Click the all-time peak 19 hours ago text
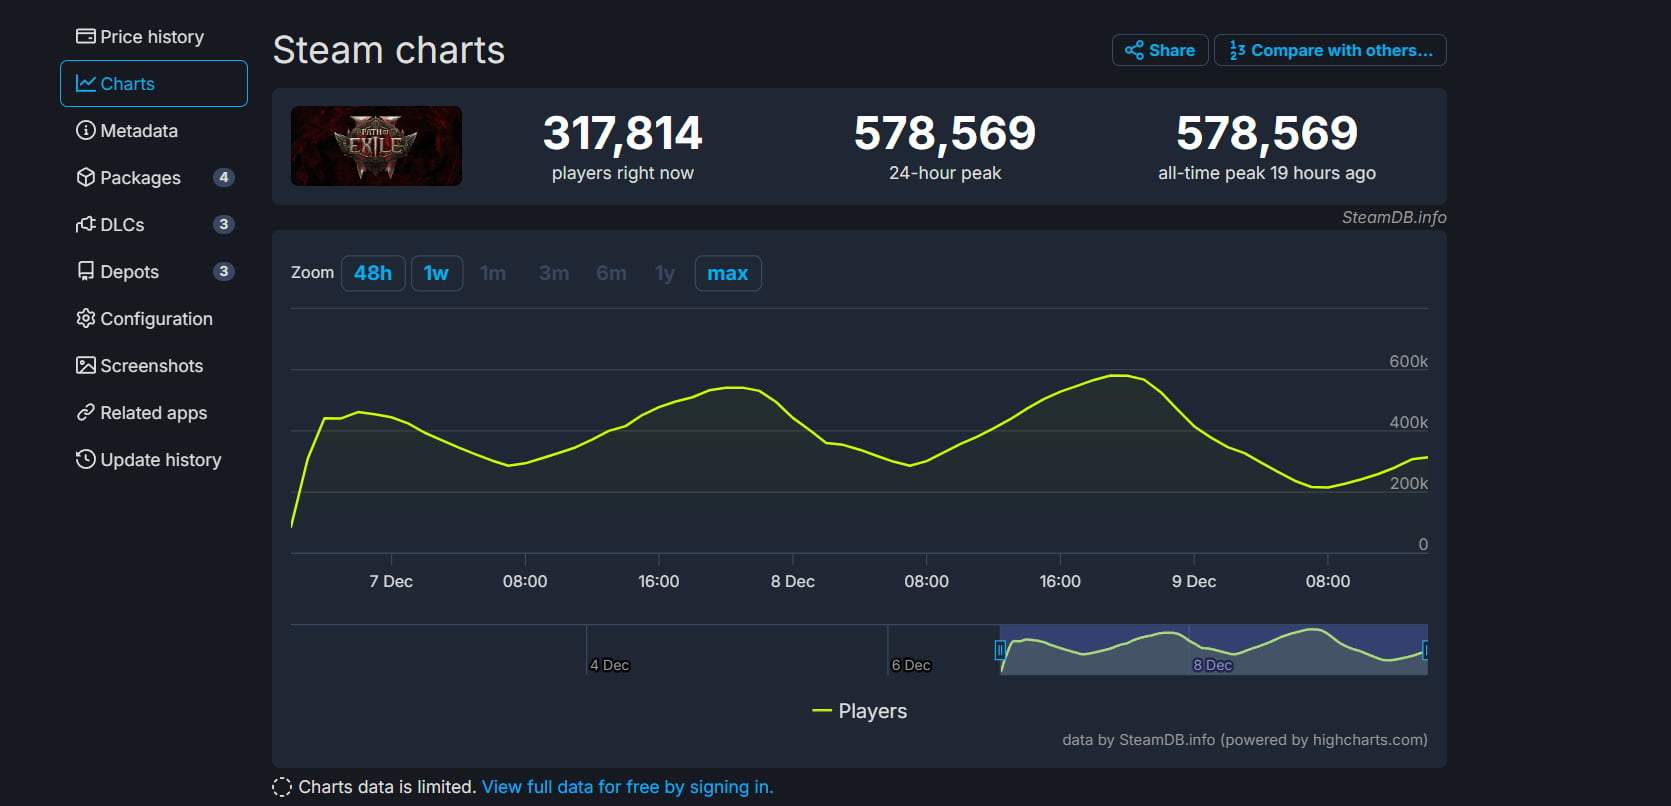 [1267, 173]
